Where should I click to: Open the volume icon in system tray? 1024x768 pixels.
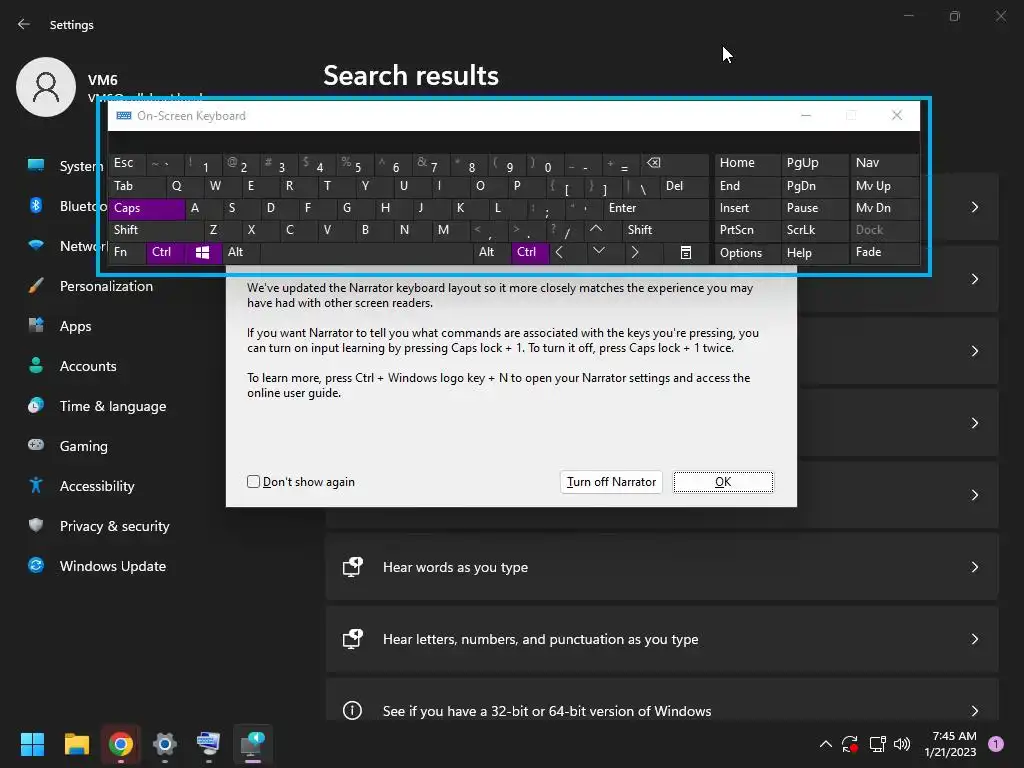pos(902,744)
